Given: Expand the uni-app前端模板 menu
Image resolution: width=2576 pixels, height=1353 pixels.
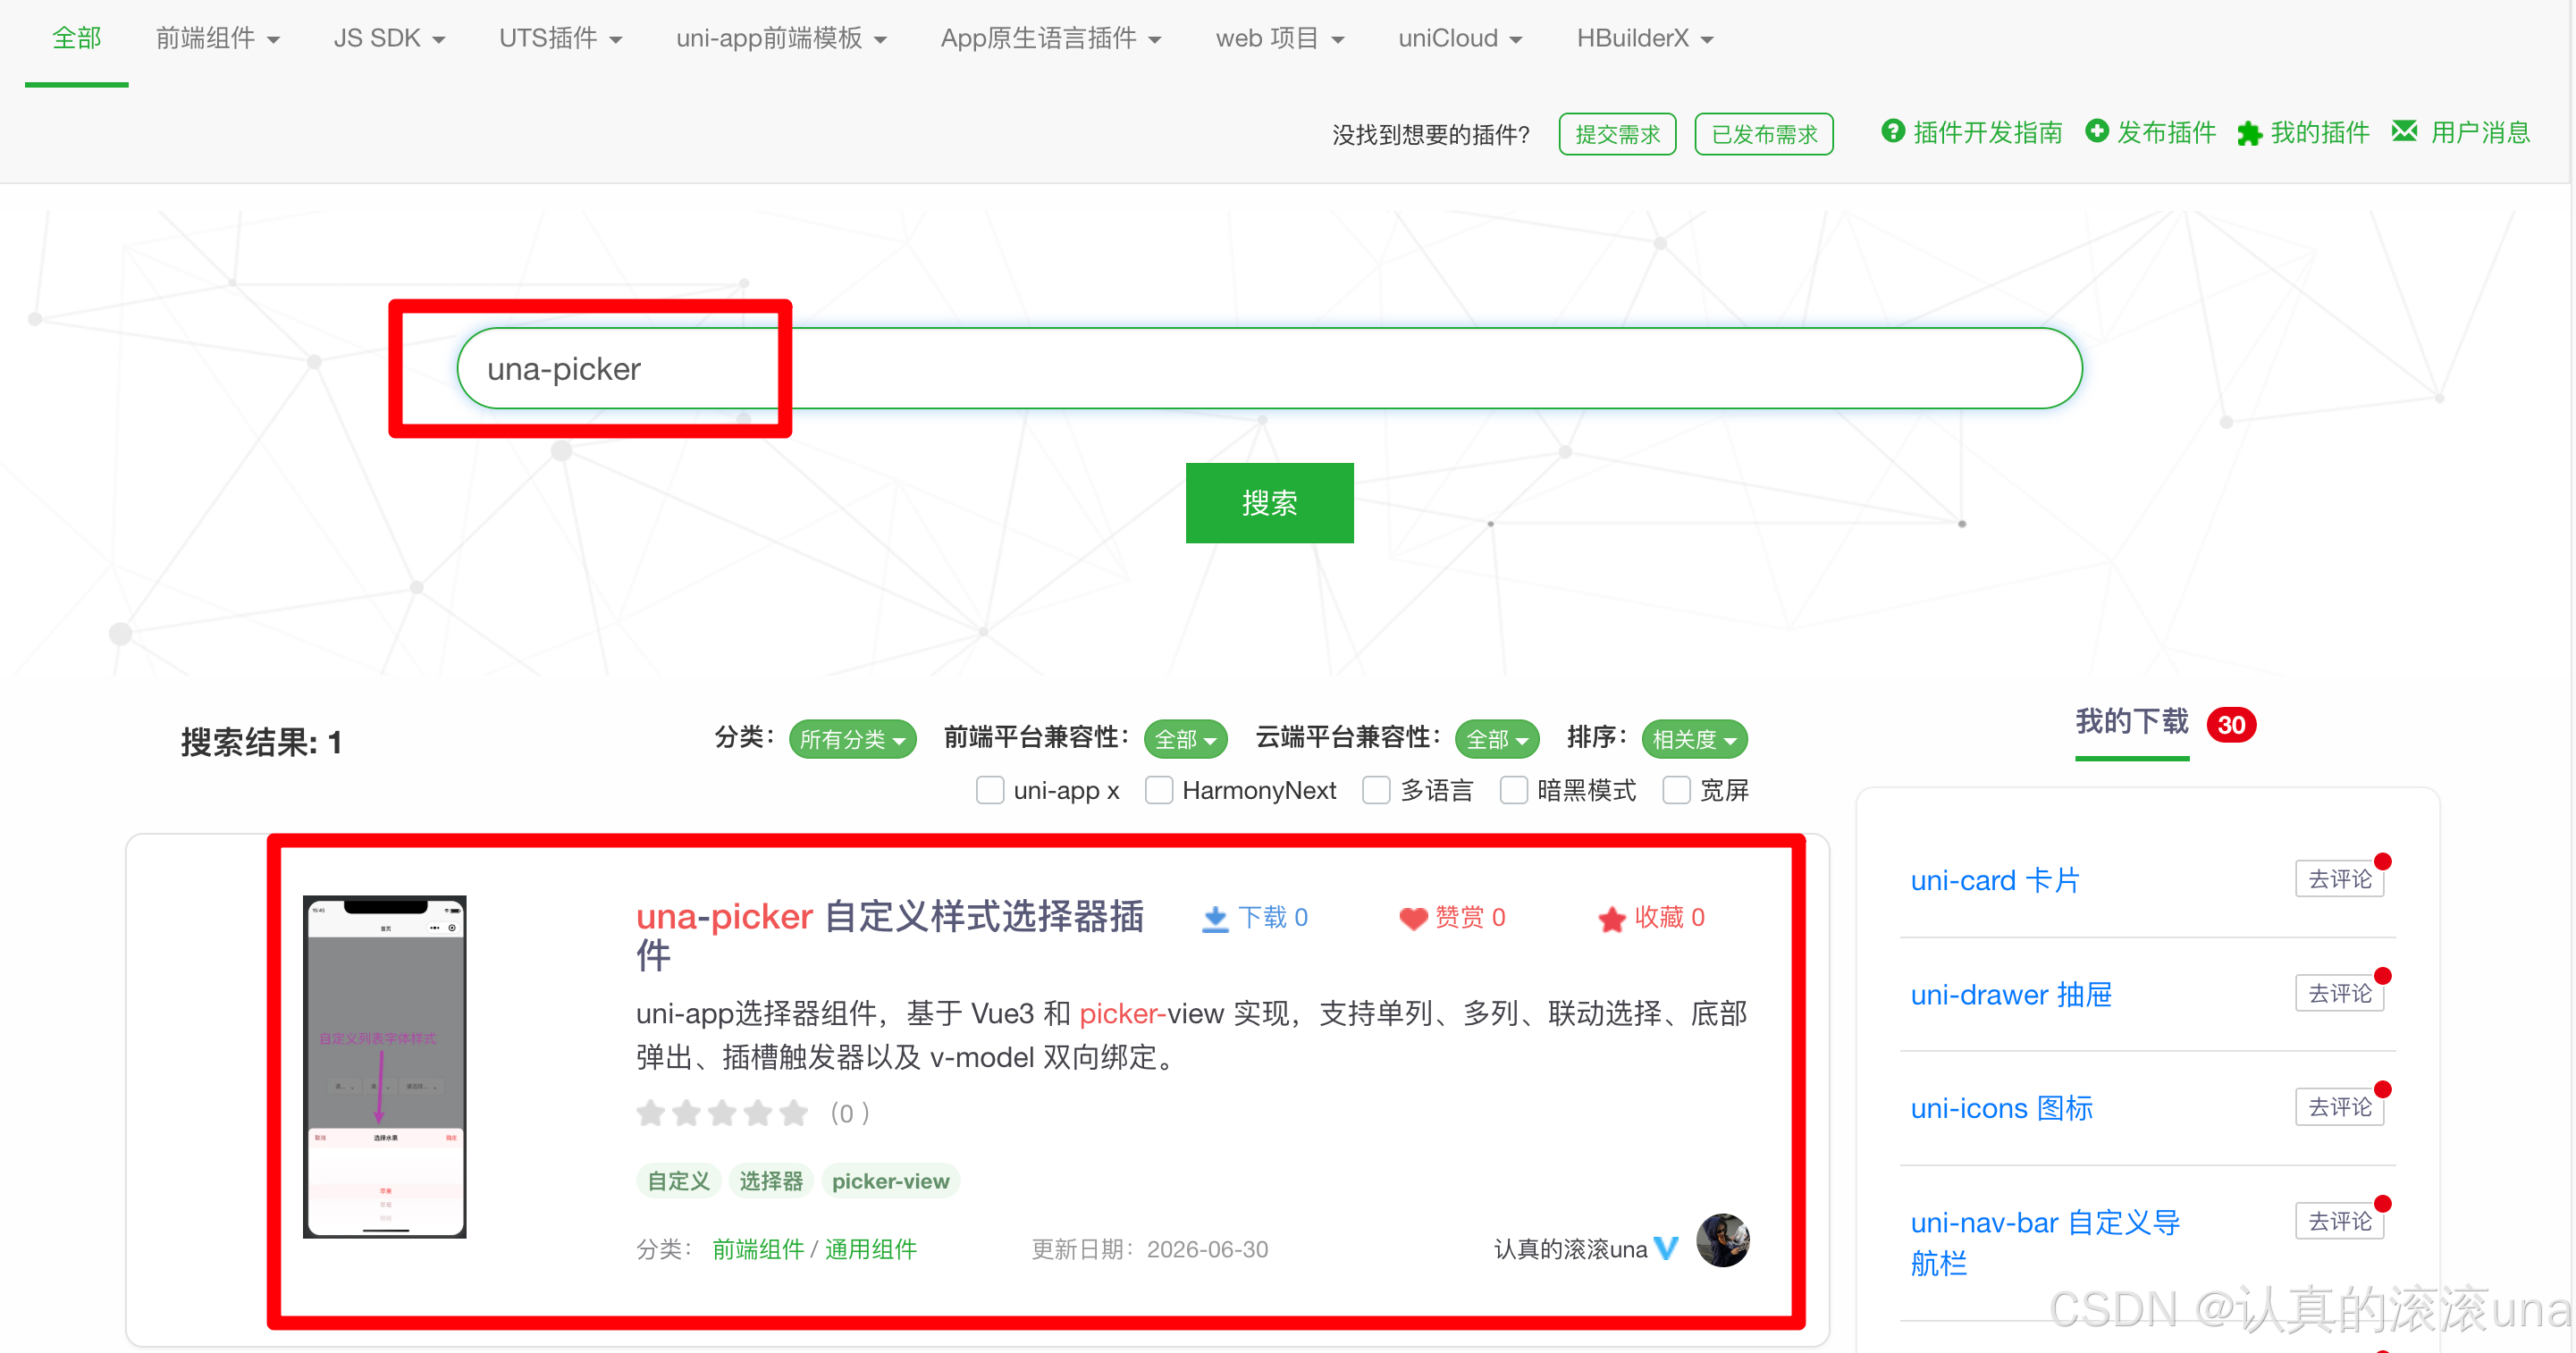Looking at the screenshot, I should (x=781, y=38).
